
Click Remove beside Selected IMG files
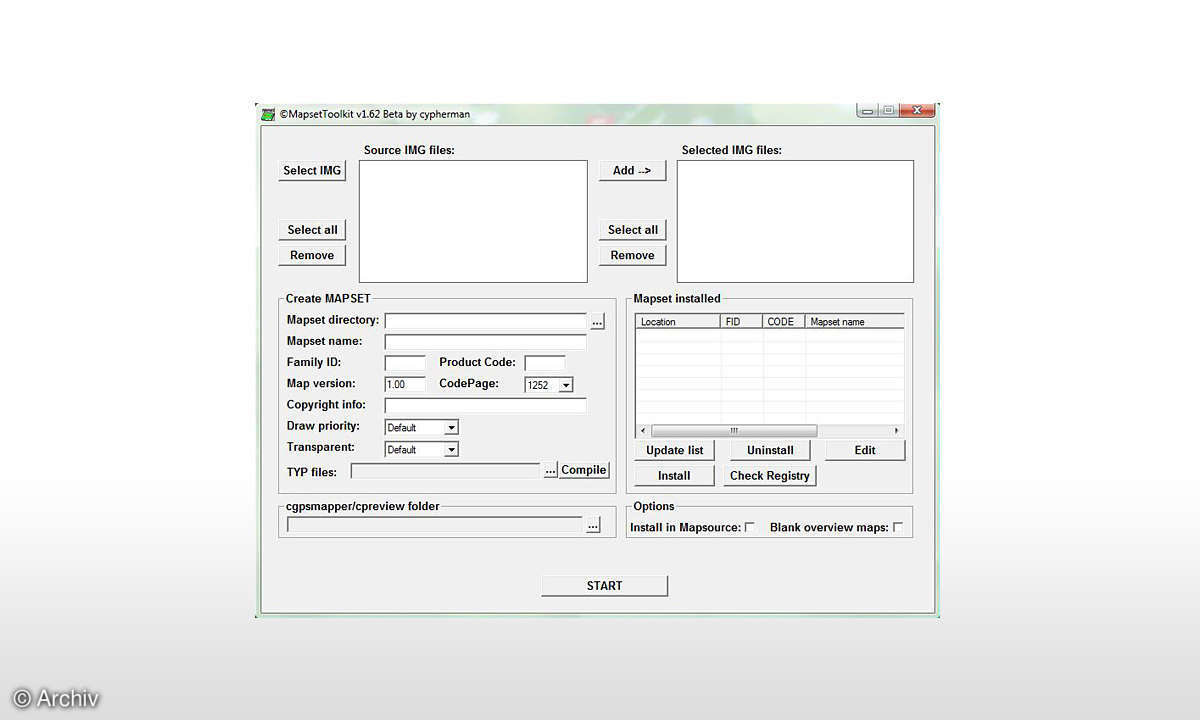pos(632,255)
